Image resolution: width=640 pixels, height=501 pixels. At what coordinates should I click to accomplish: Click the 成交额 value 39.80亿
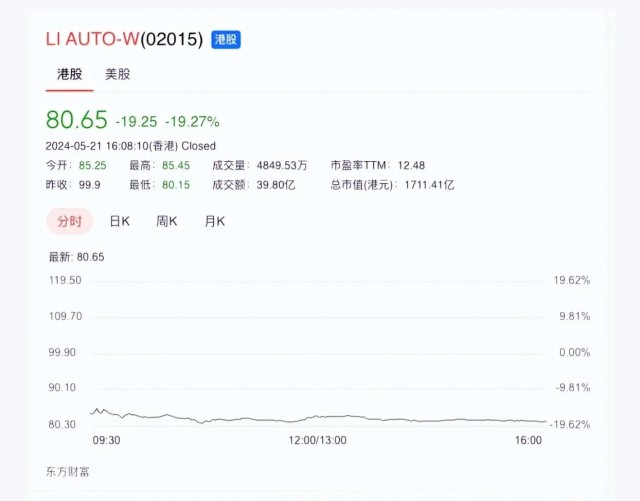pos(276,185)
